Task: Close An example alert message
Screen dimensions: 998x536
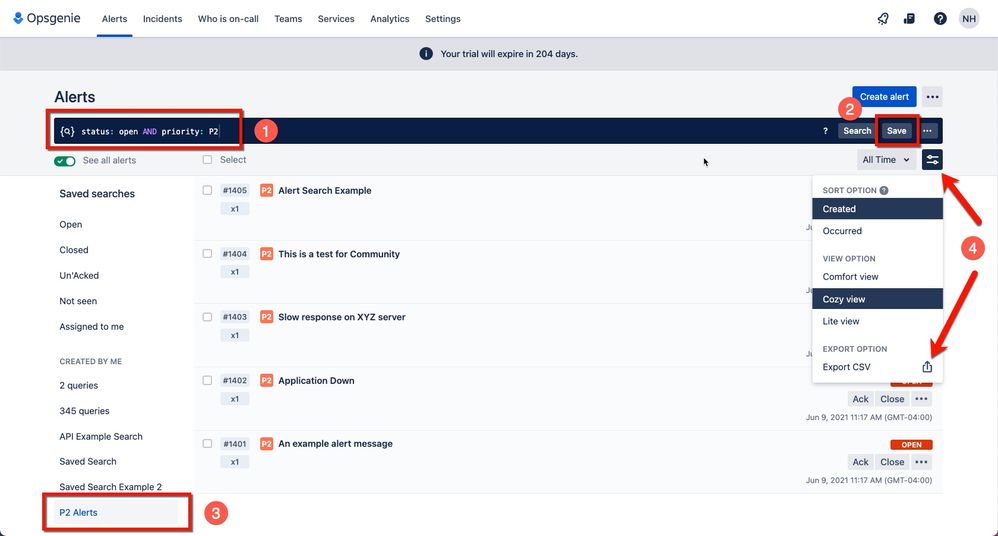Action: (892, 462)
